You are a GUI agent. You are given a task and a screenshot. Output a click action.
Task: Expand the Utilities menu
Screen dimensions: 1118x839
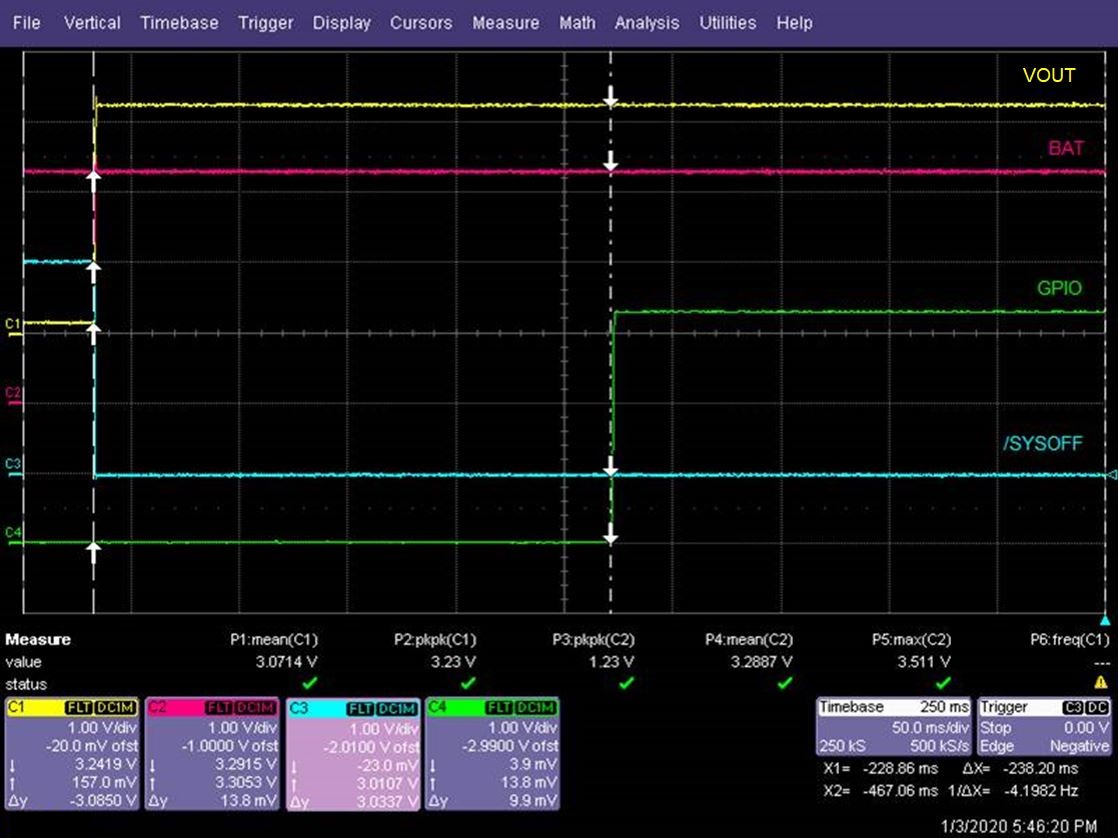click(x=728, y=22)
